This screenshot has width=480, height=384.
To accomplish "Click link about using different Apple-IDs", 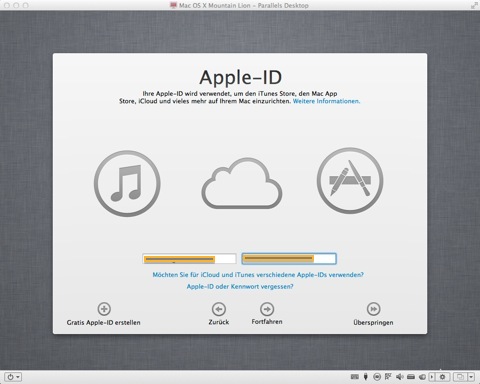I will (x=258, y=275).
